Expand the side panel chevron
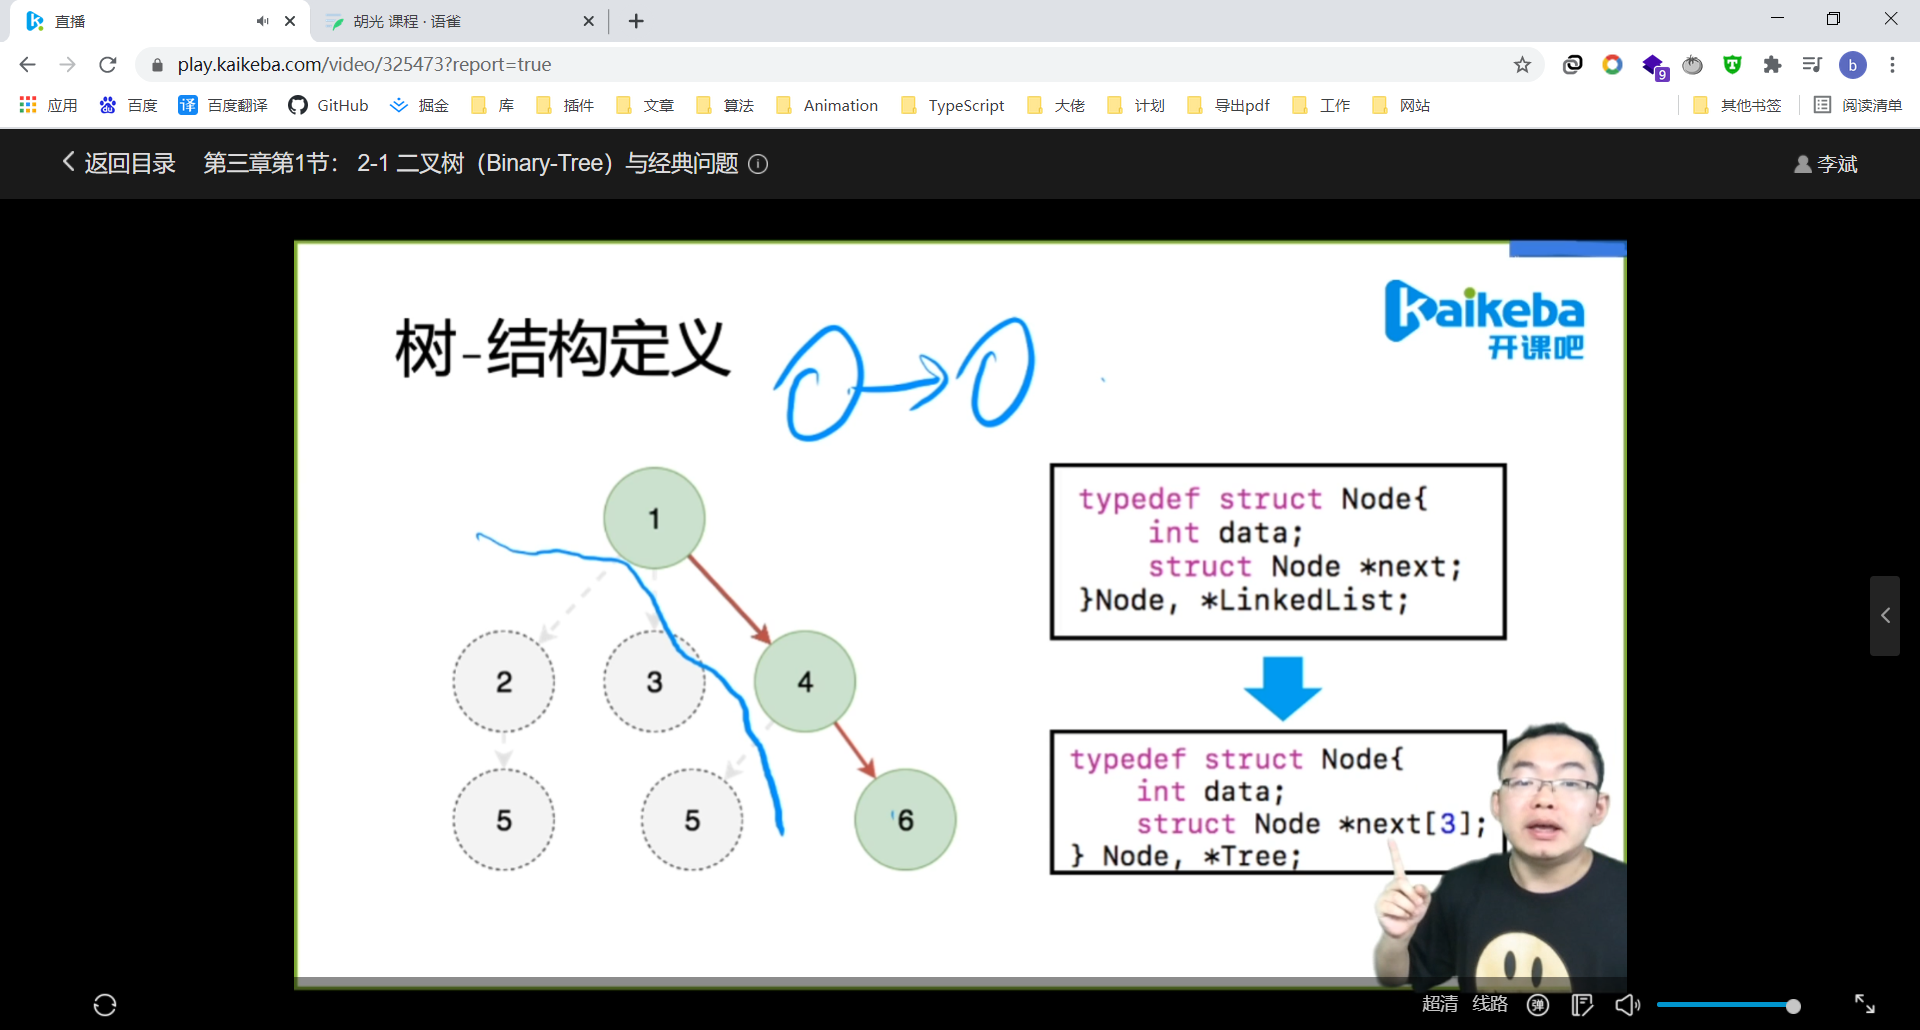This screenshot has width=1920, height=1030. point(1885,616)
